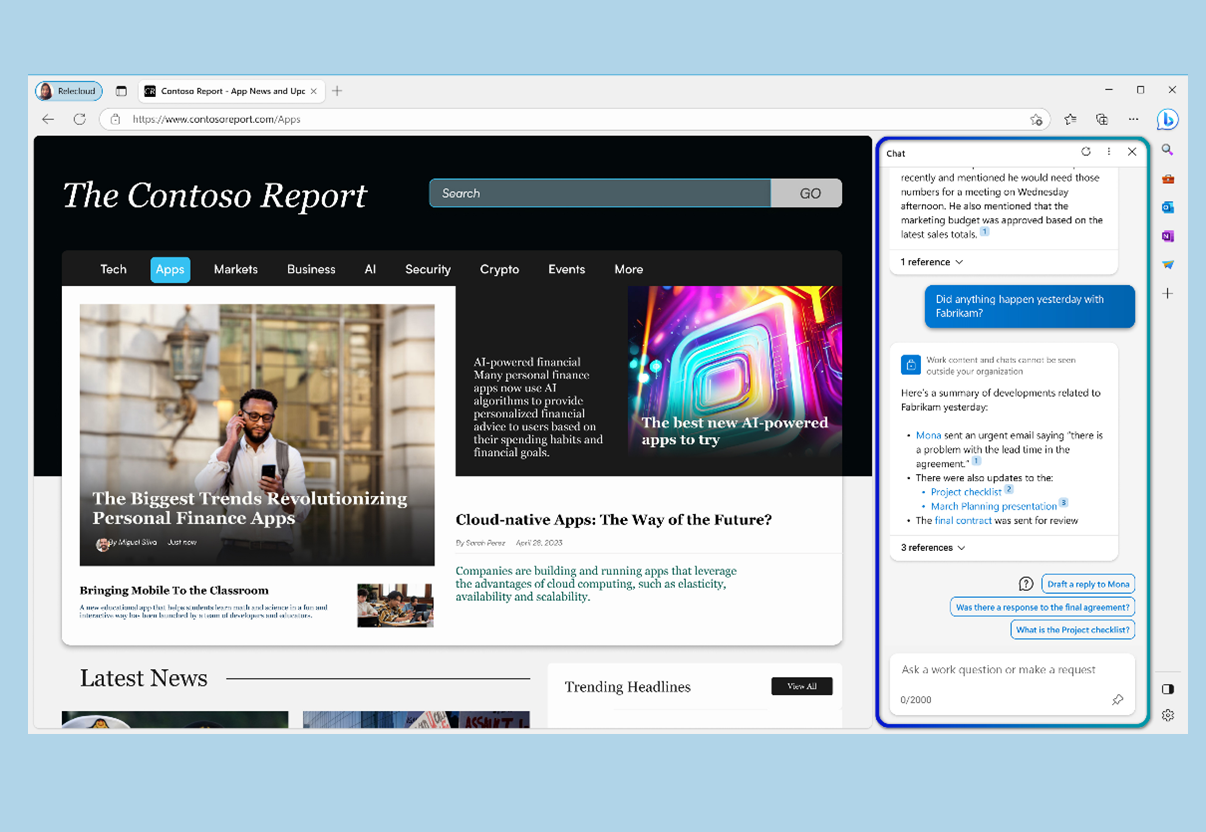Click Draft a reply to Mona suggestion
The width and height of the screenshot is (1206, 832).
[1088, 584]
